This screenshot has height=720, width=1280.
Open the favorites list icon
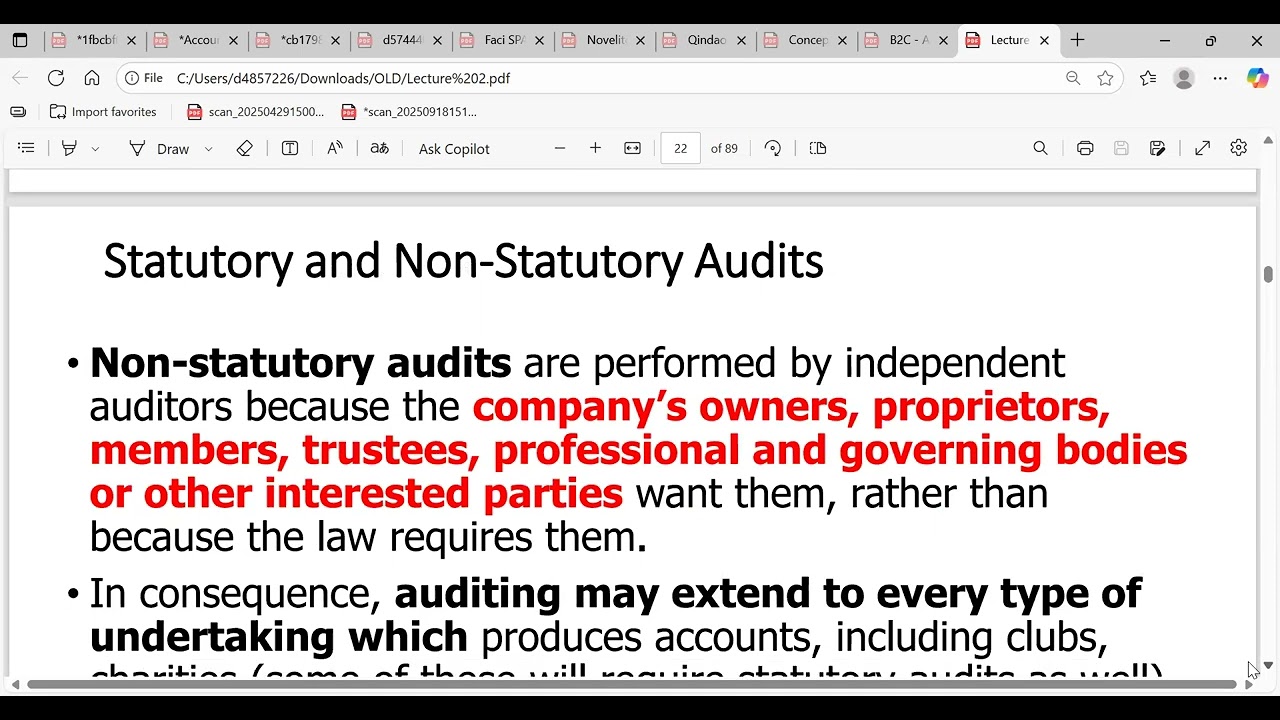[1148, 78]
